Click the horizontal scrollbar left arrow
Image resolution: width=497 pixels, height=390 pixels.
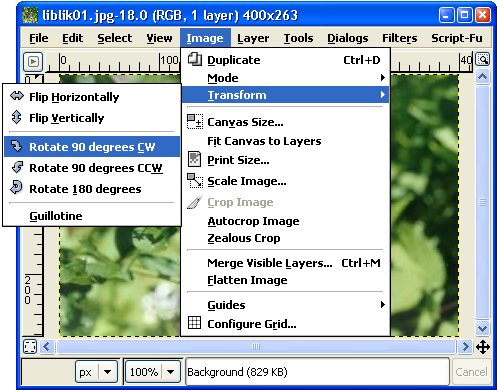click(x=47, y=347)
